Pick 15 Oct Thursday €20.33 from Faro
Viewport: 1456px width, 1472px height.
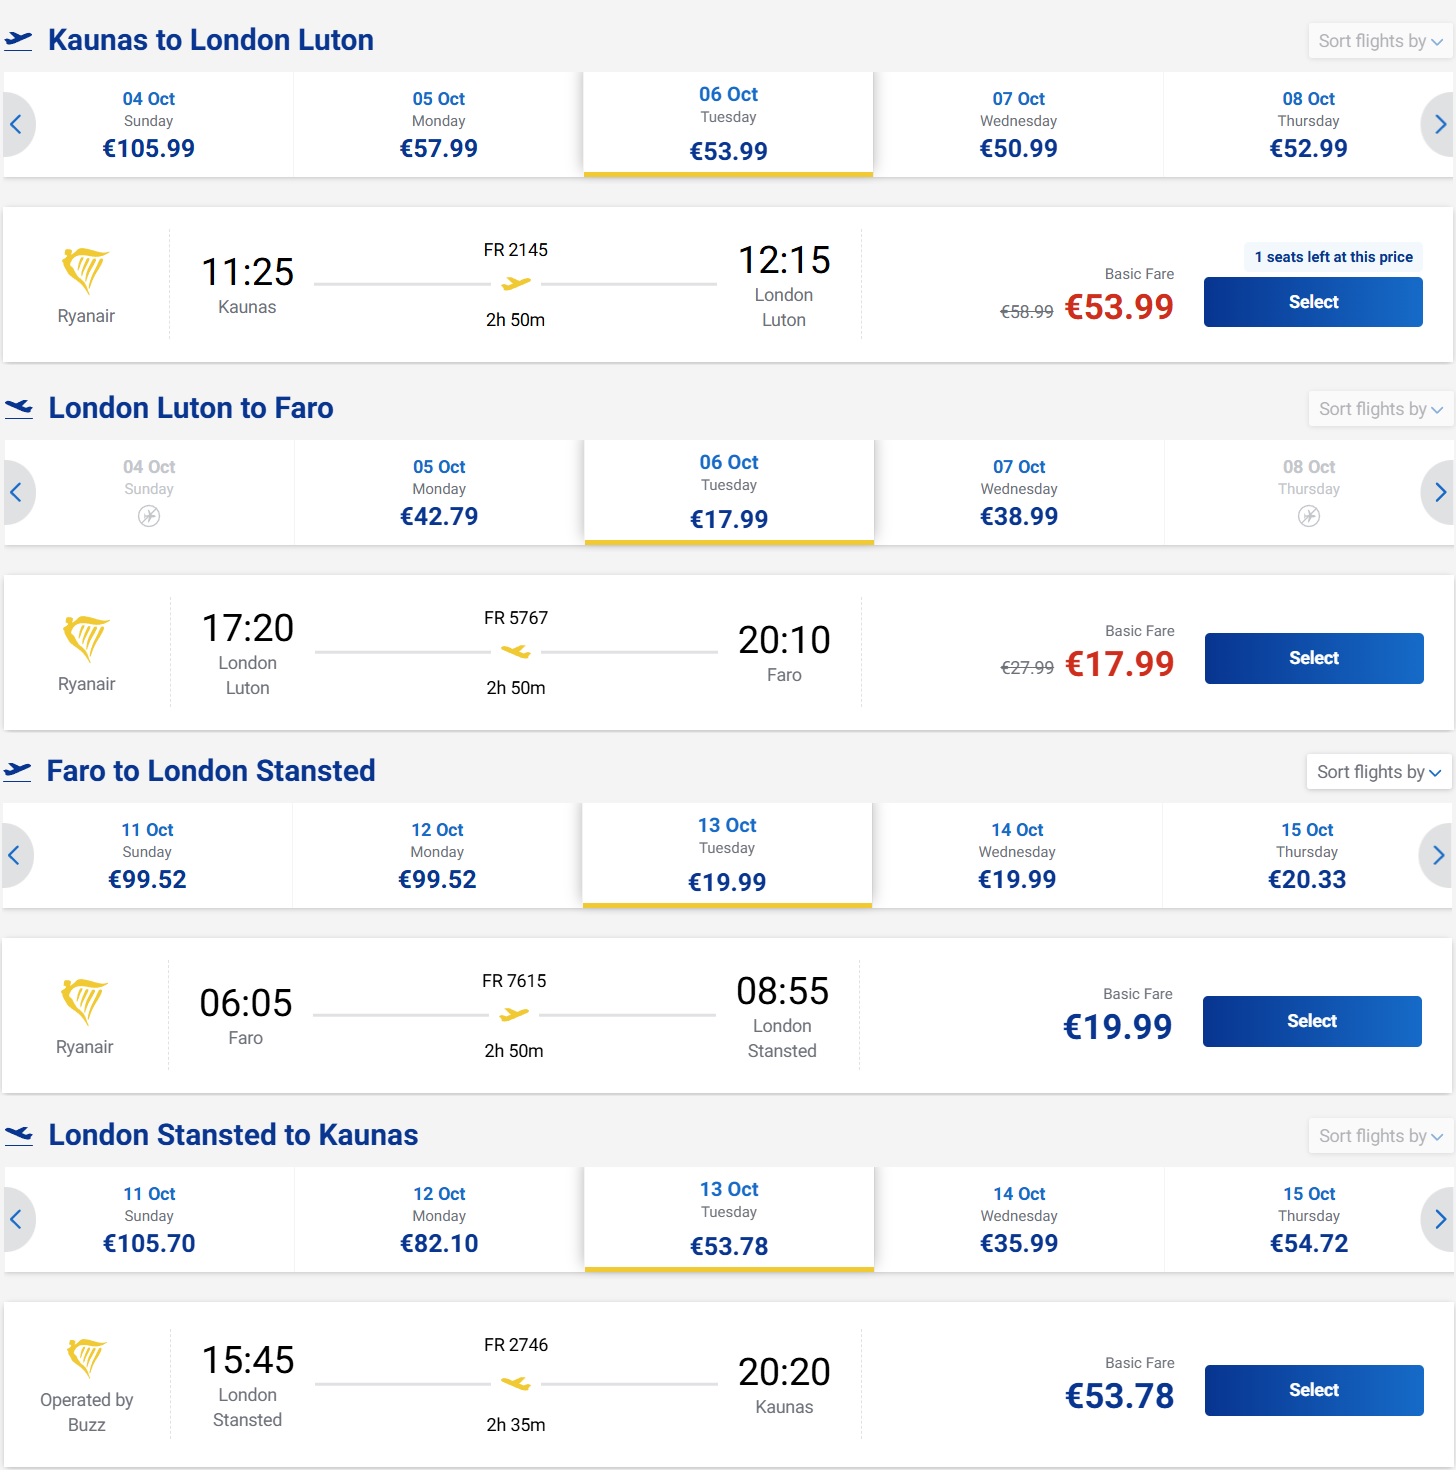click(x=1307, y=856)
